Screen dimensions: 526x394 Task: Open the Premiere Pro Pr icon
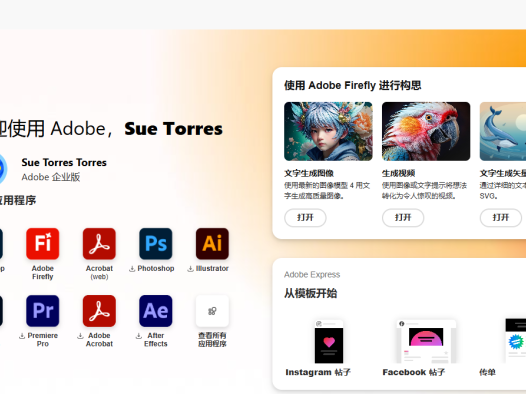(x=43, y=311)
